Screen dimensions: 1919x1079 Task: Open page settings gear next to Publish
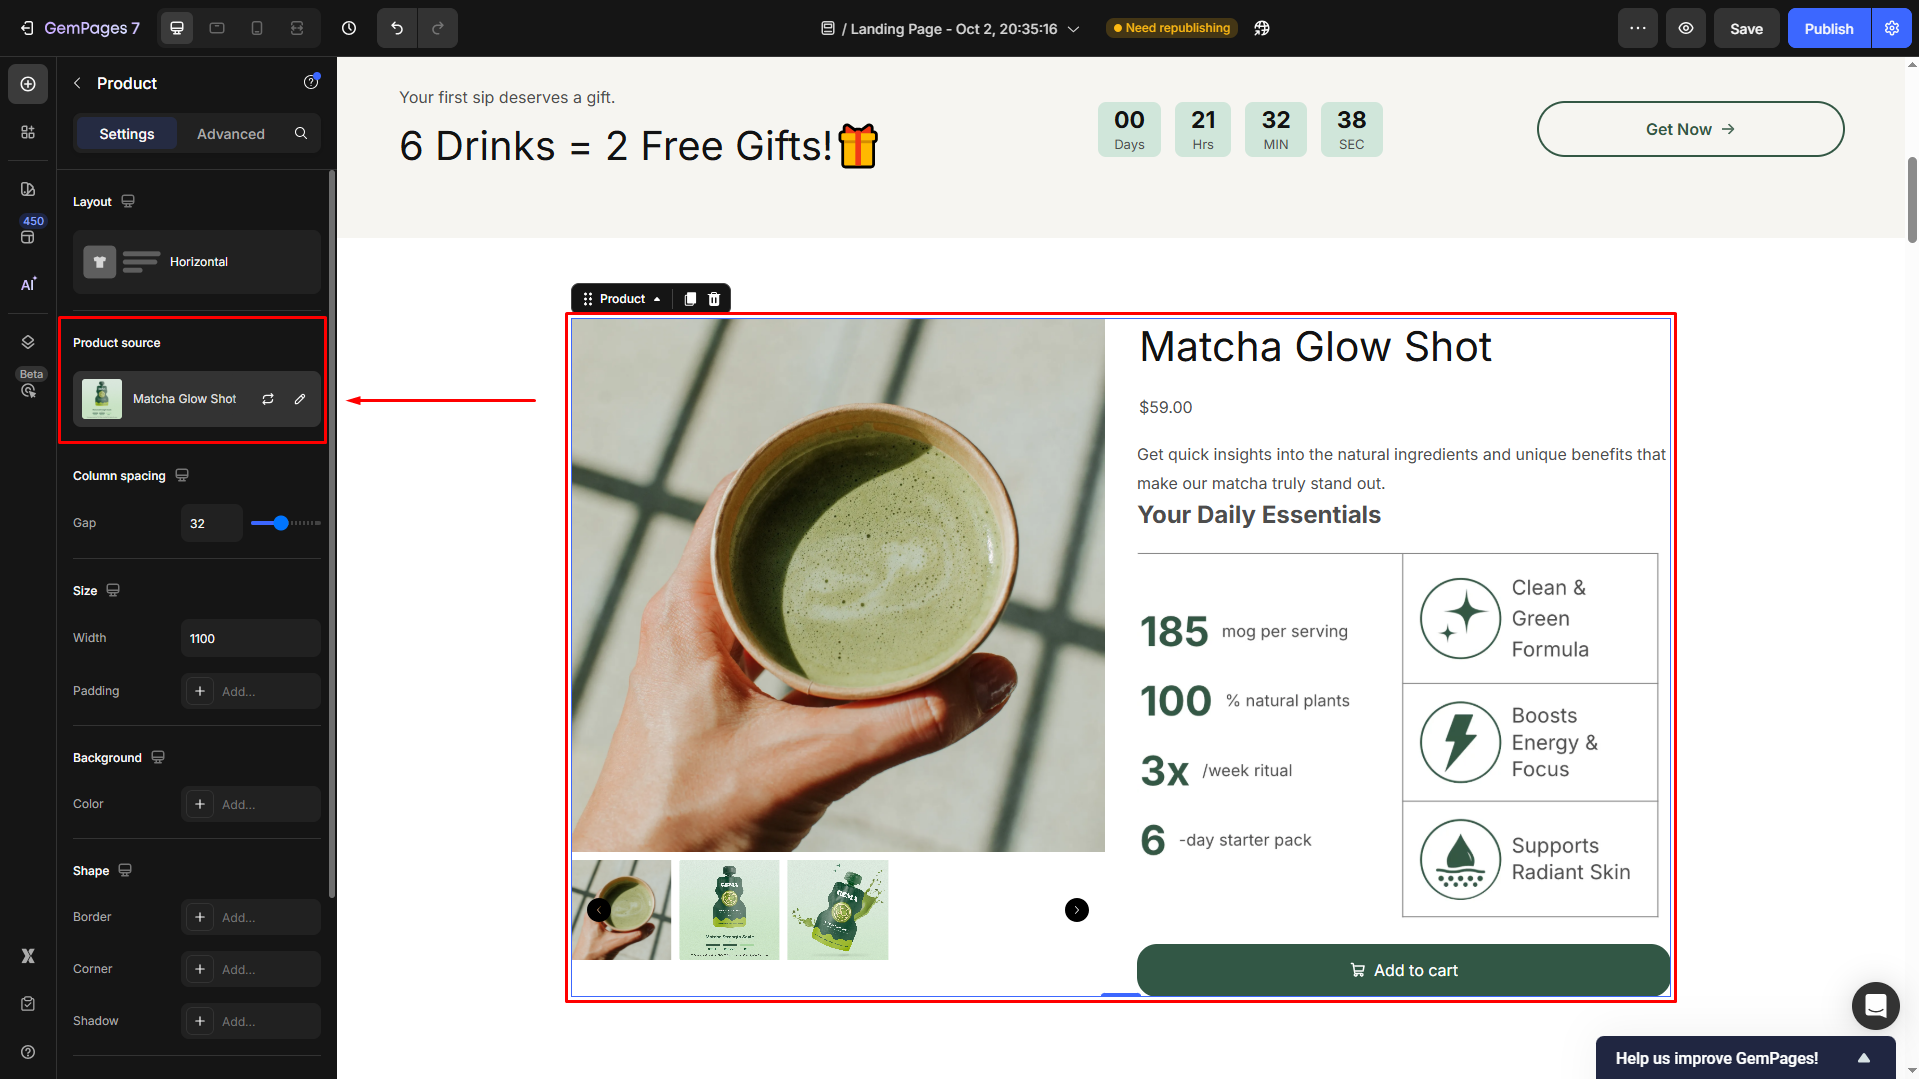click(1892, 28)
